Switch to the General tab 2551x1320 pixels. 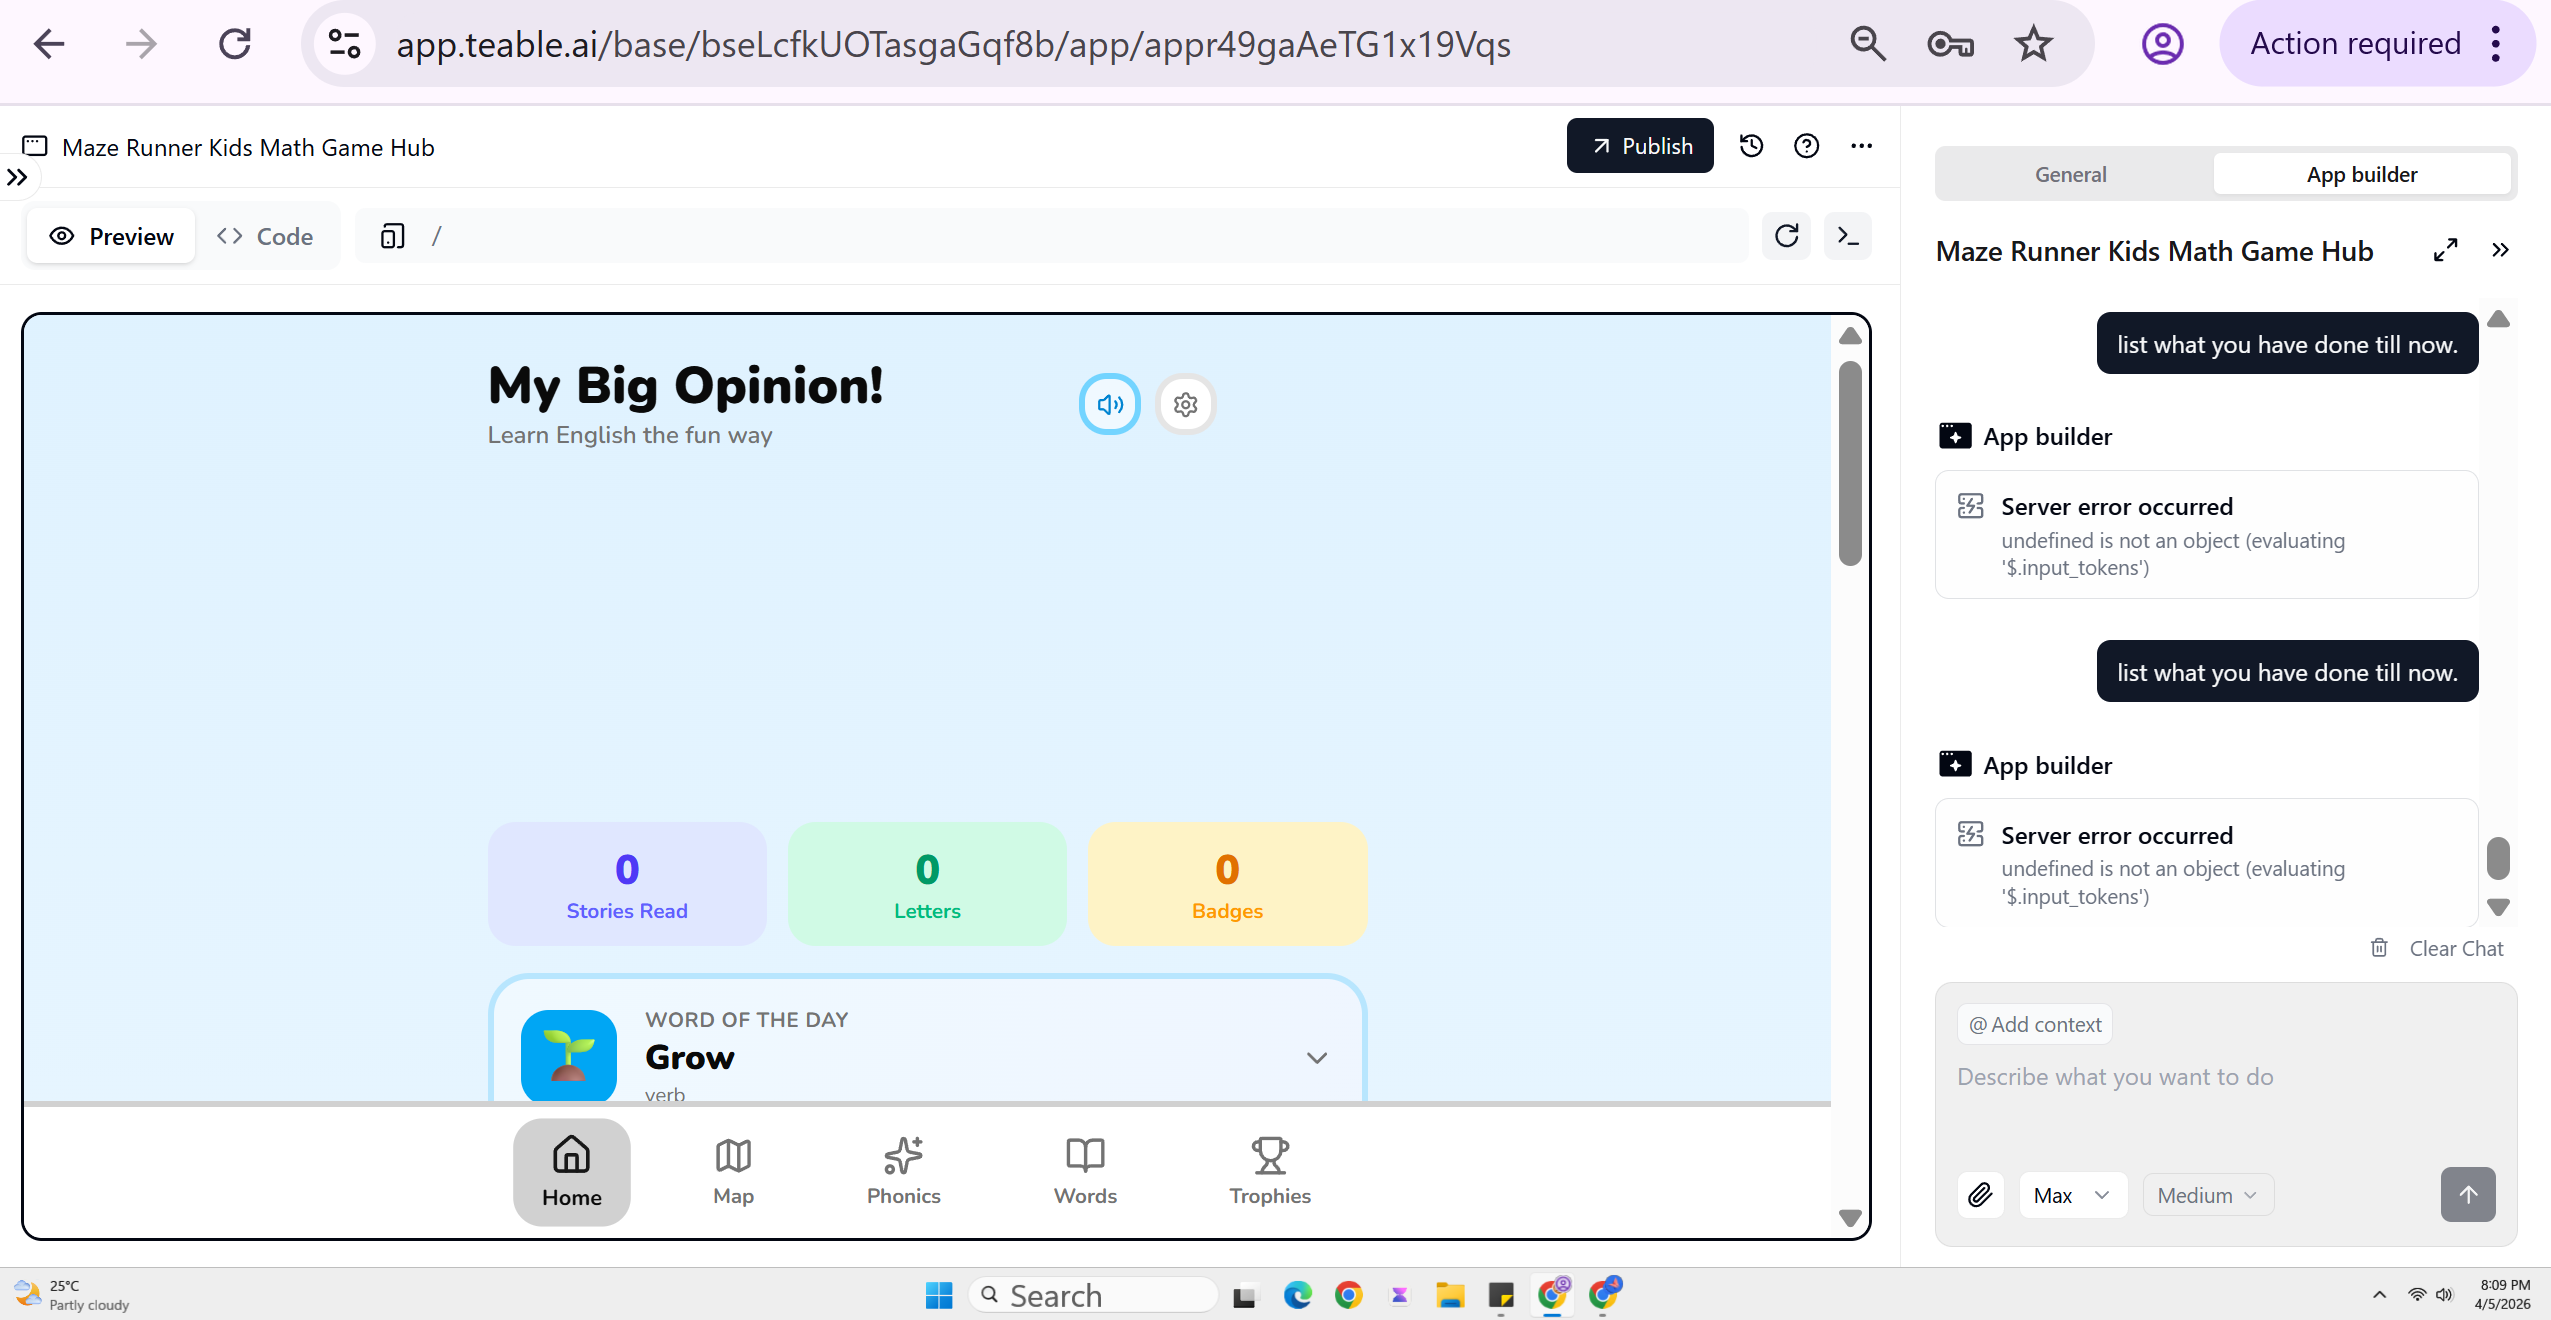click(x=2070, y=174)
